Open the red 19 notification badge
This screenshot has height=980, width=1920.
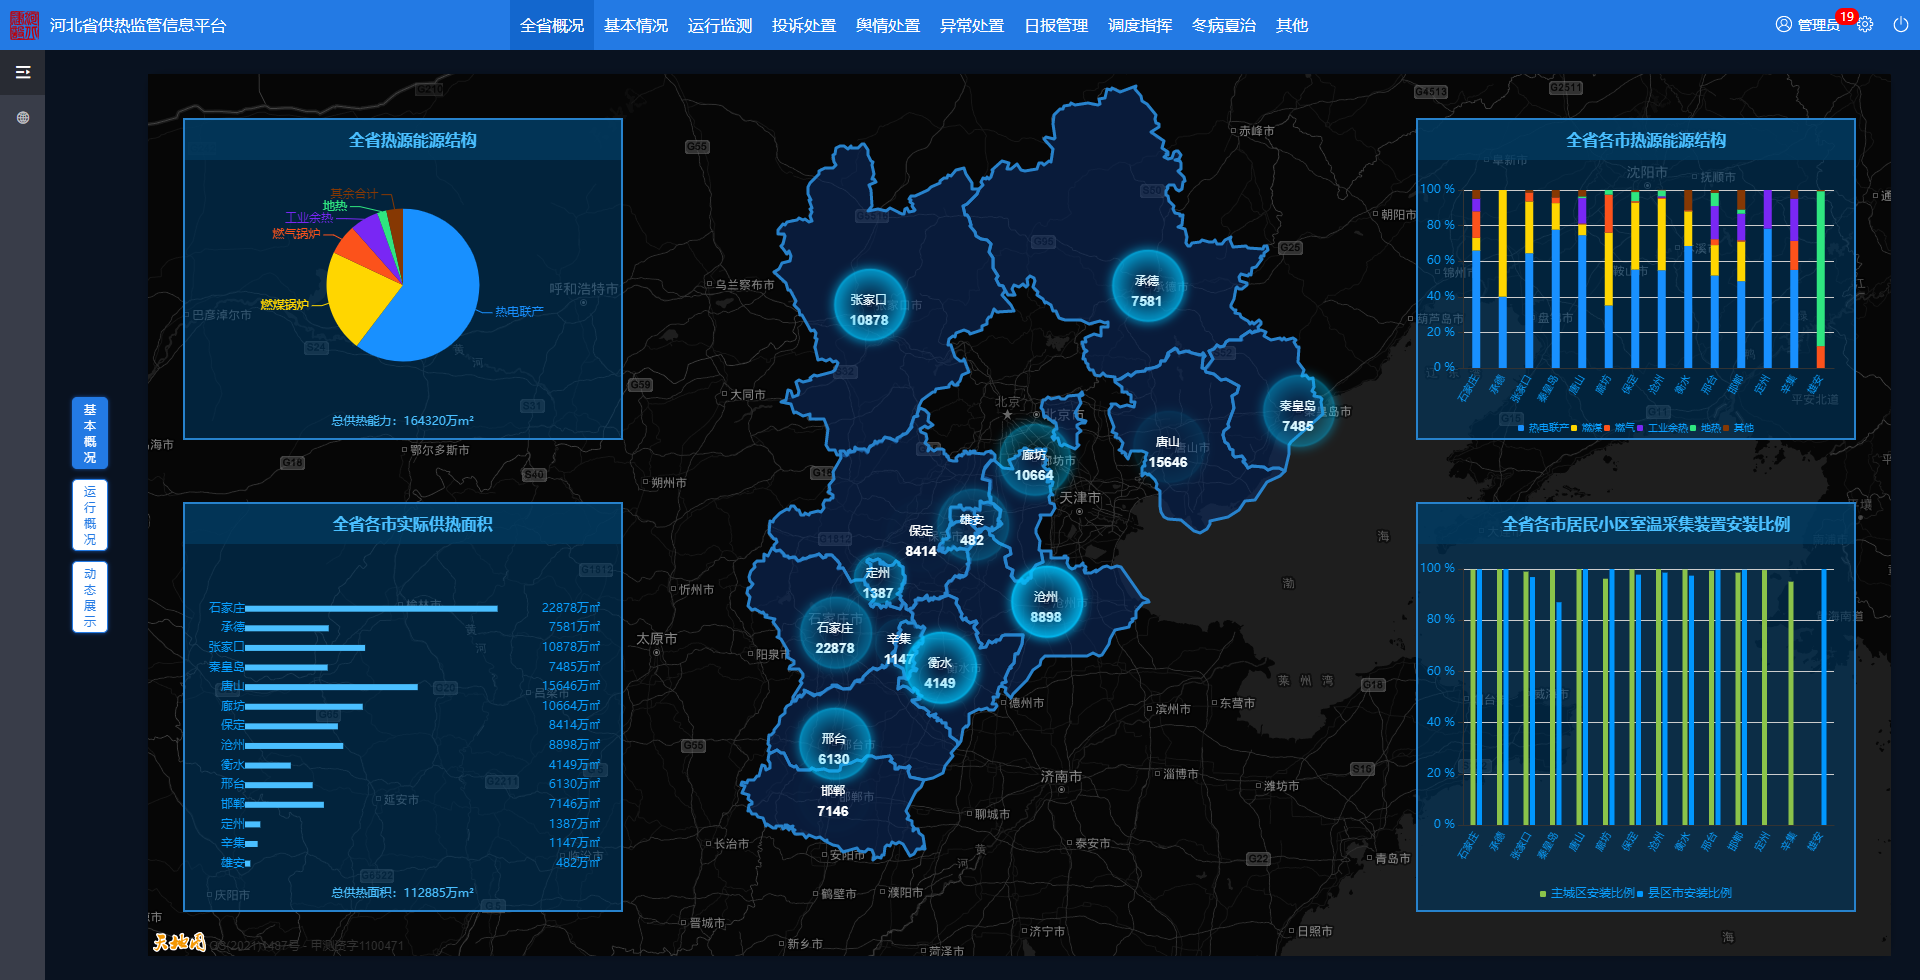click(x=1846, y=17)
